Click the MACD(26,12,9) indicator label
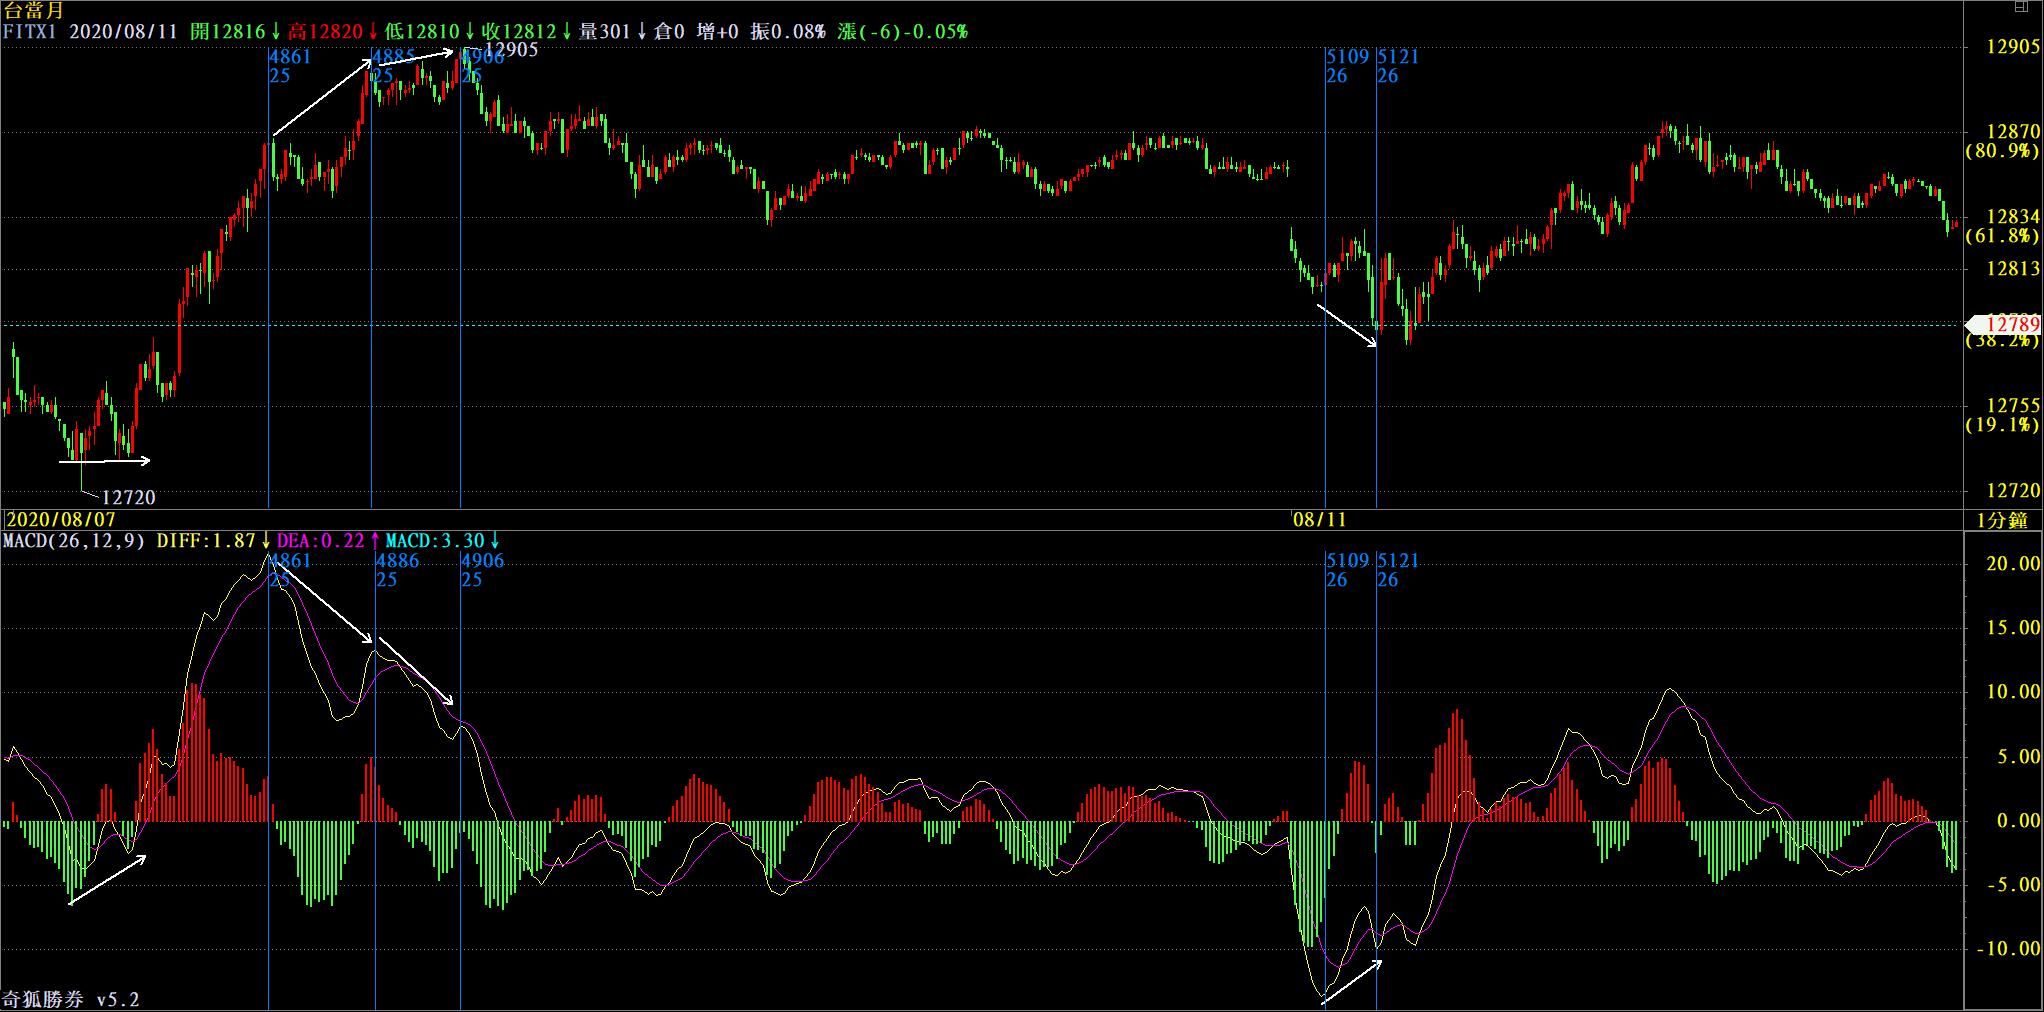The image size is (2044, 1012). 74,541
